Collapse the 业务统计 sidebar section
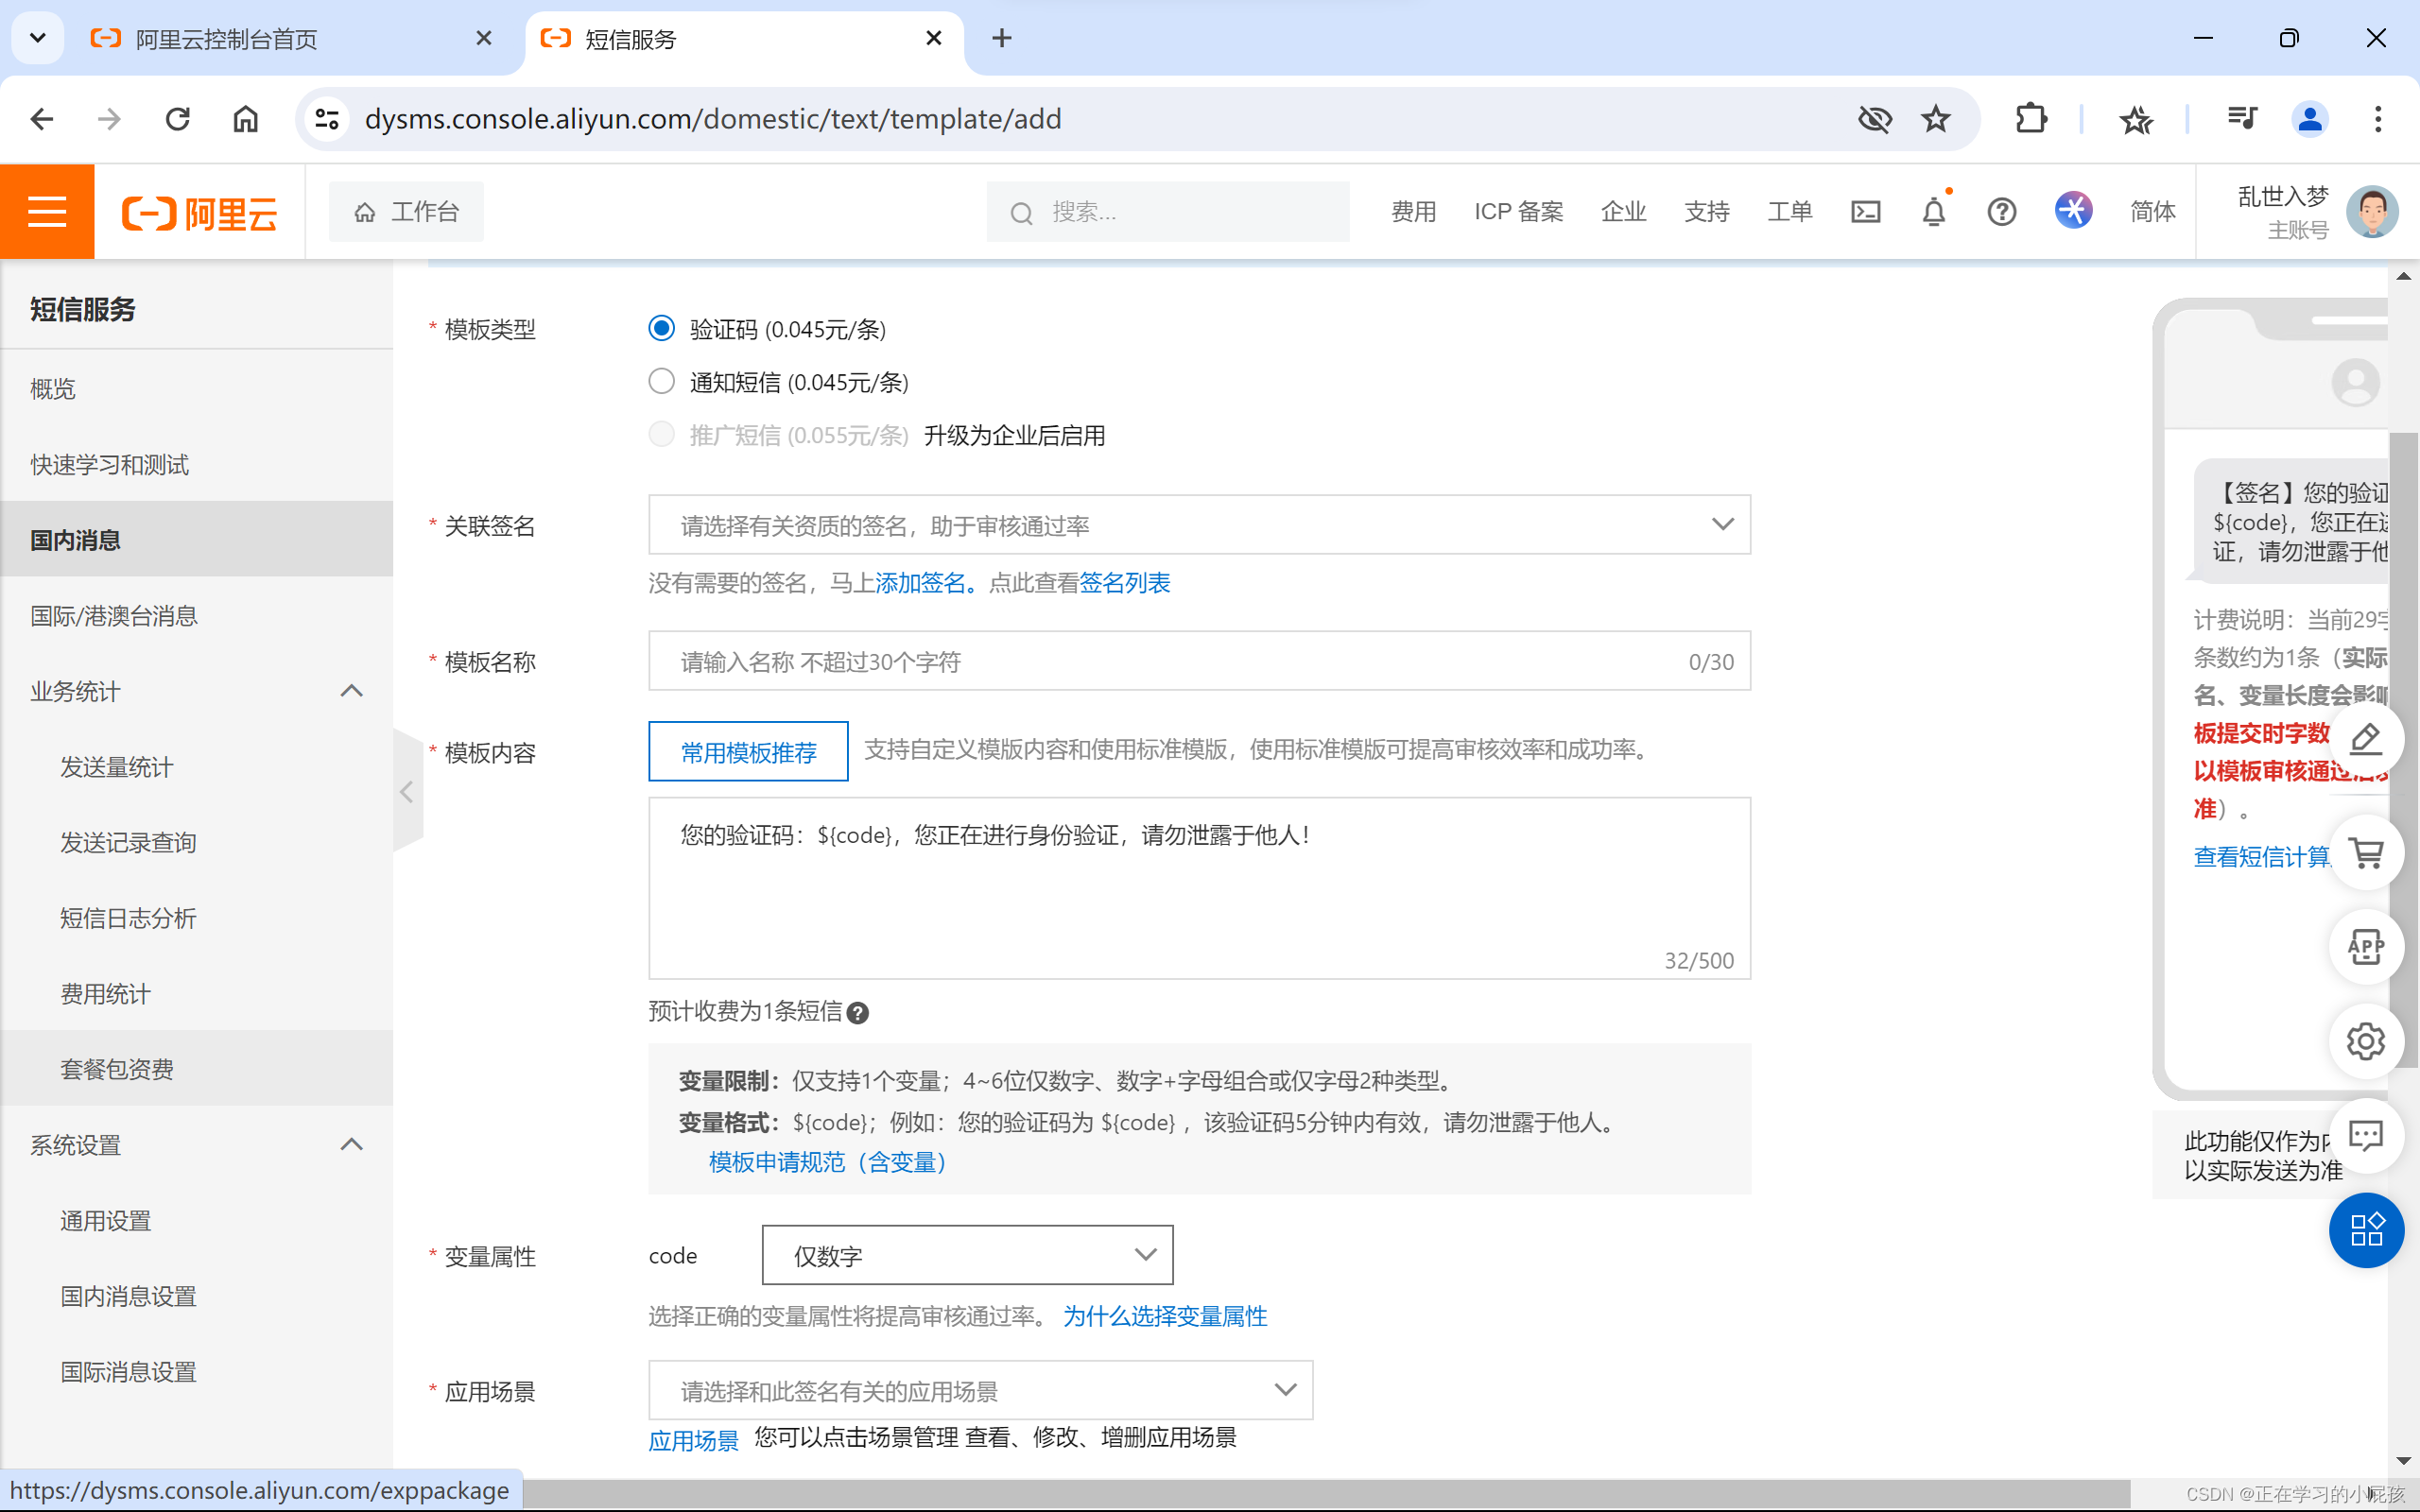This screenshot has height=1512, width=2420. click(x=351, y=691)
